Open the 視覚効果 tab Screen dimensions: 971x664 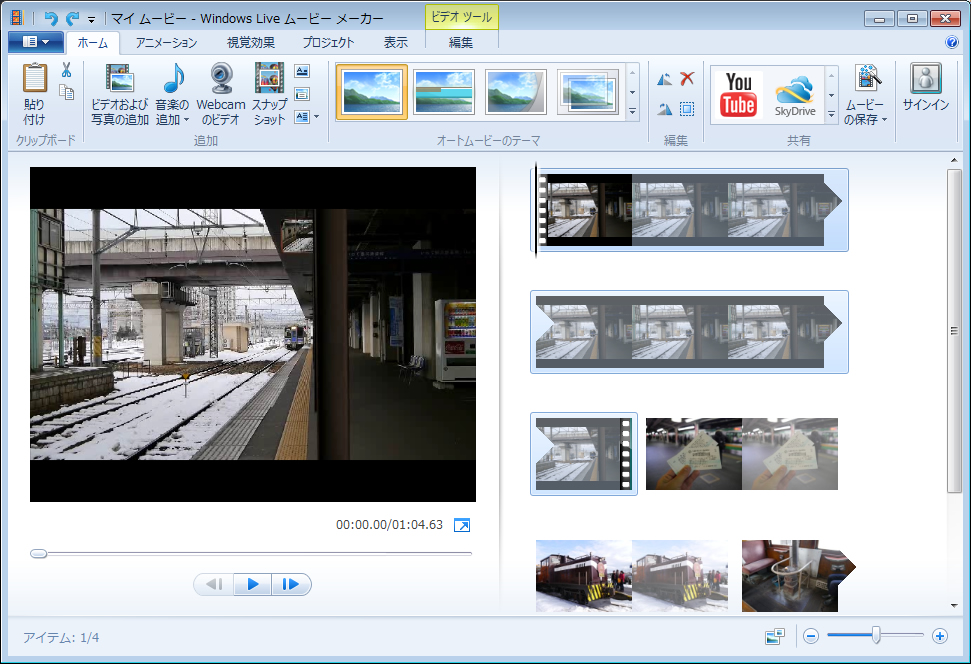[251, 42]
